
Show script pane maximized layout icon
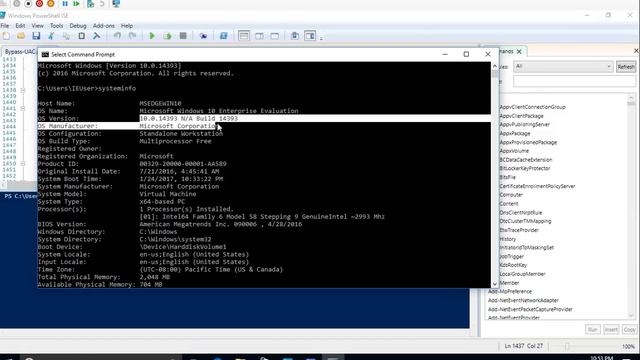pyautogui.click(x=275, y=36)
